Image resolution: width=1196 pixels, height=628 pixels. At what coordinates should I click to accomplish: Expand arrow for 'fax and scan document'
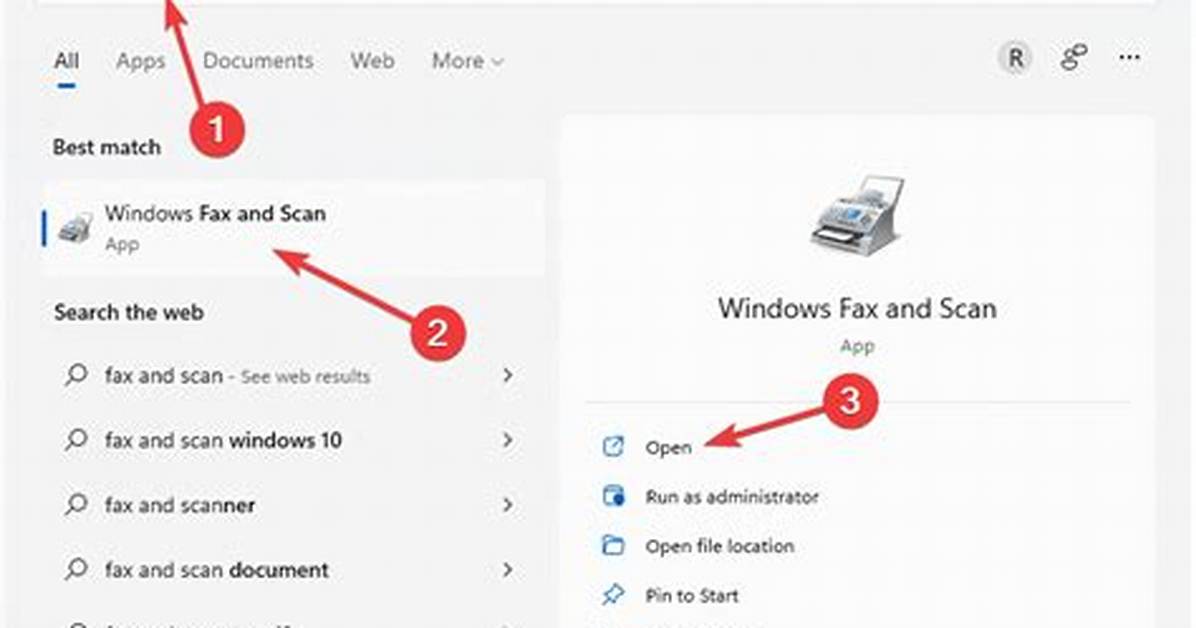tap(508, 569)
